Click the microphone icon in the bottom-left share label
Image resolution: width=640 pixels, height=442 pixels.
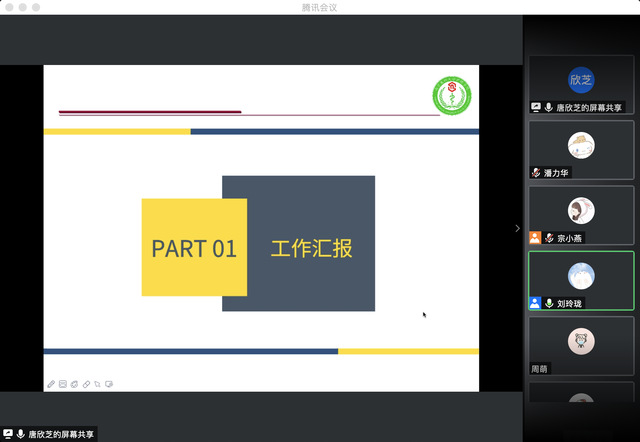click(x=21, y=434)
